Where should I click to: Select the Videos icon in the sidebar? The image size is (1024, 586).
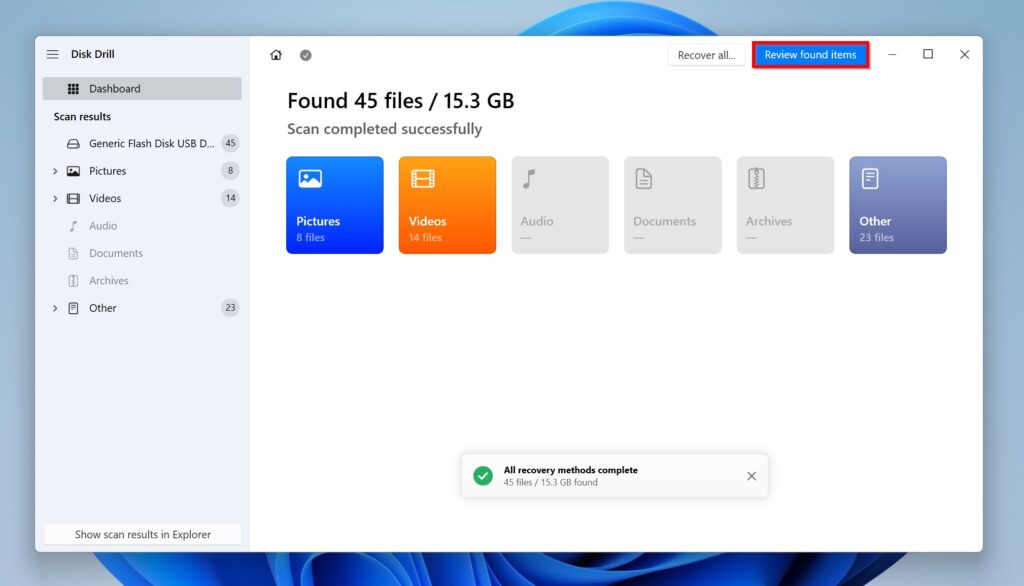pyautogui.click(x=75, y=198)
